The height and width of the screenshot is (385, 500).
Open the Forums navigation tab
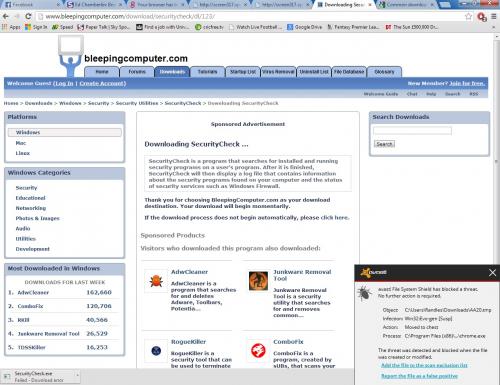pos(137,72)
